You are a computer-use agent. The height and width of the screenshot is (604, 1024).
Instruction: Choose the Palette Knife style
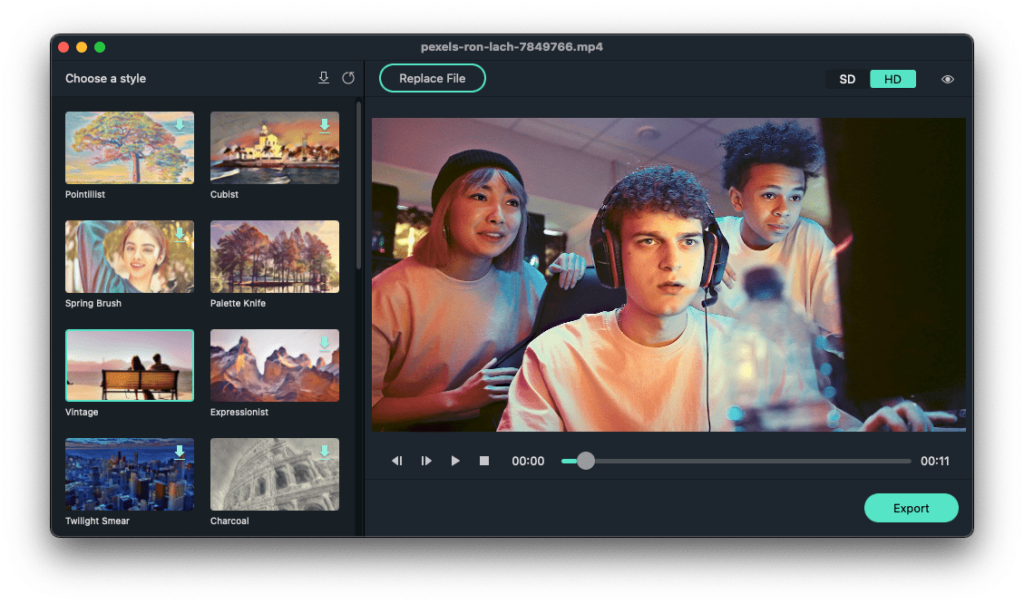coord(274,256)
